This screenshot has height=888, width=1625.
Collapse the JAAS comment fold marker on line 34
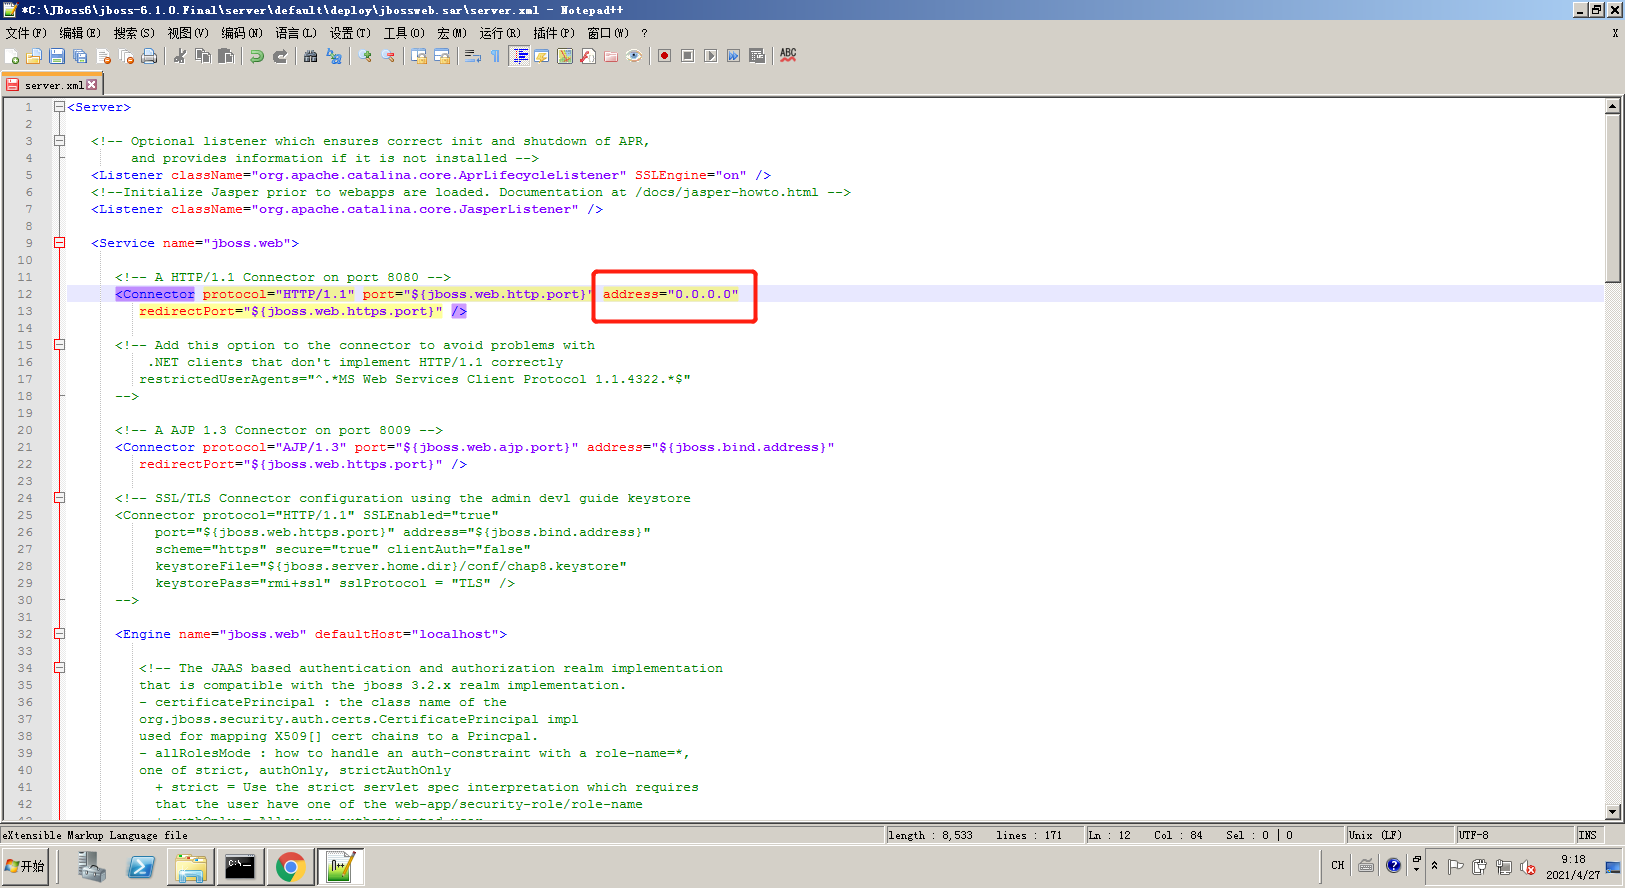[59, 668]
